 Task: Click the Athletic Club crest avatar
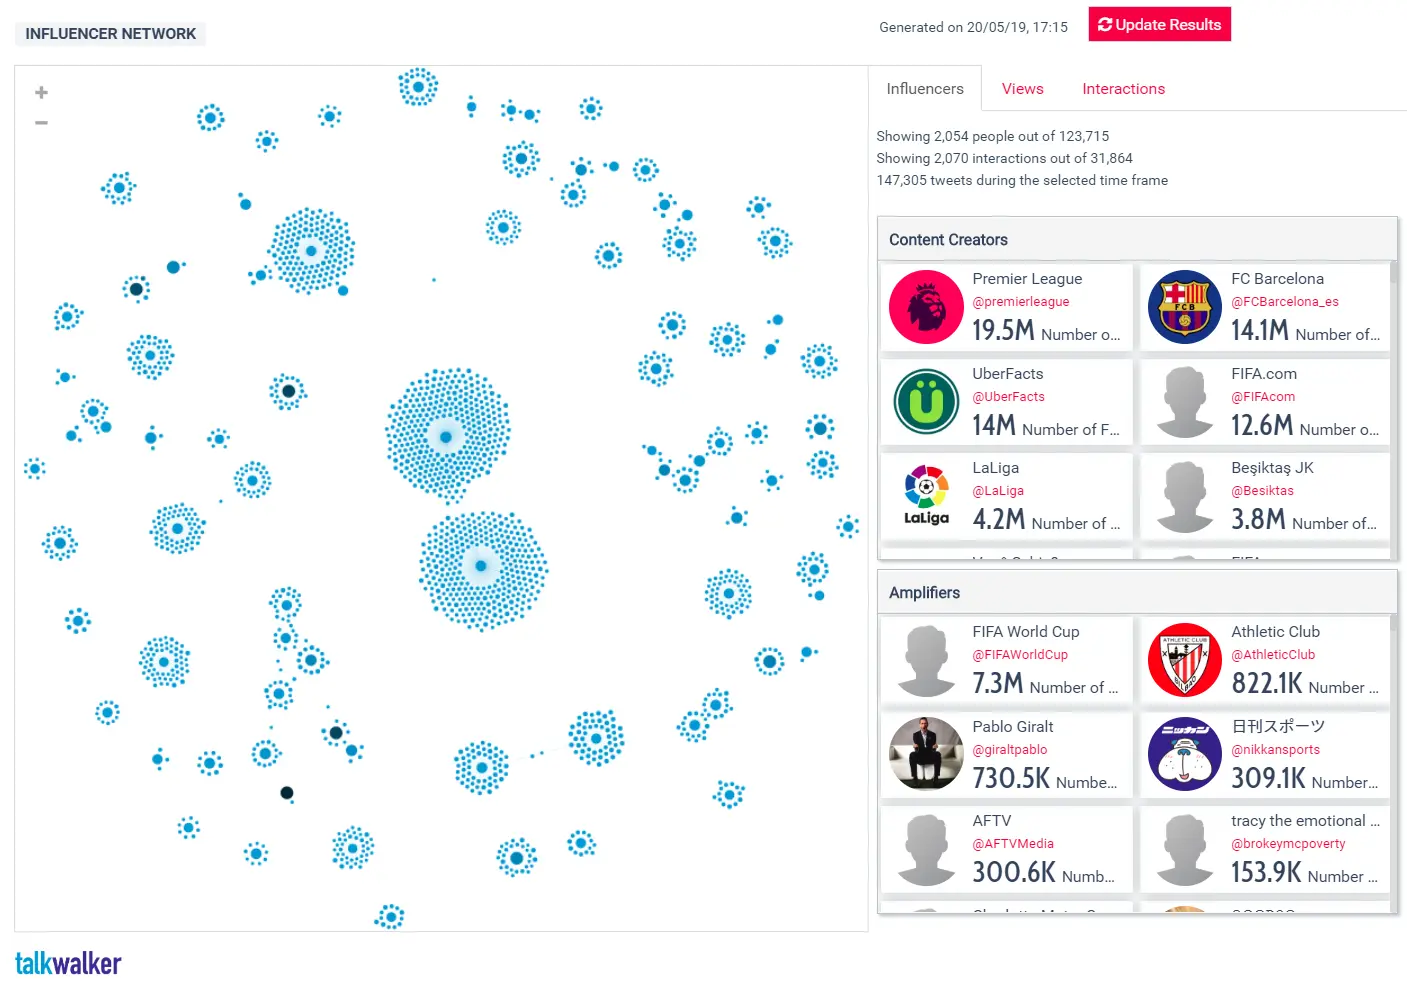(1184, 660)
